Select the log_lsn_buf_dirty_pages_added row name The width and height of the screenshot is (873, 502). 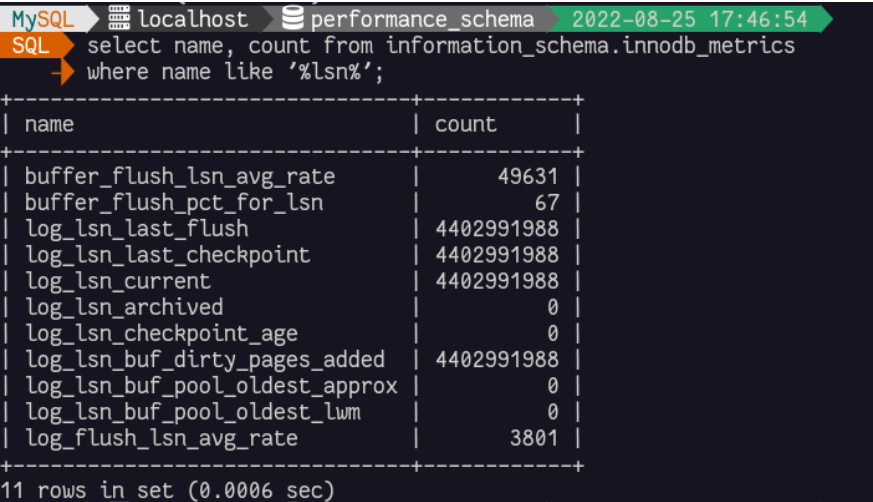pyautogui.click(x=205, y=359)
